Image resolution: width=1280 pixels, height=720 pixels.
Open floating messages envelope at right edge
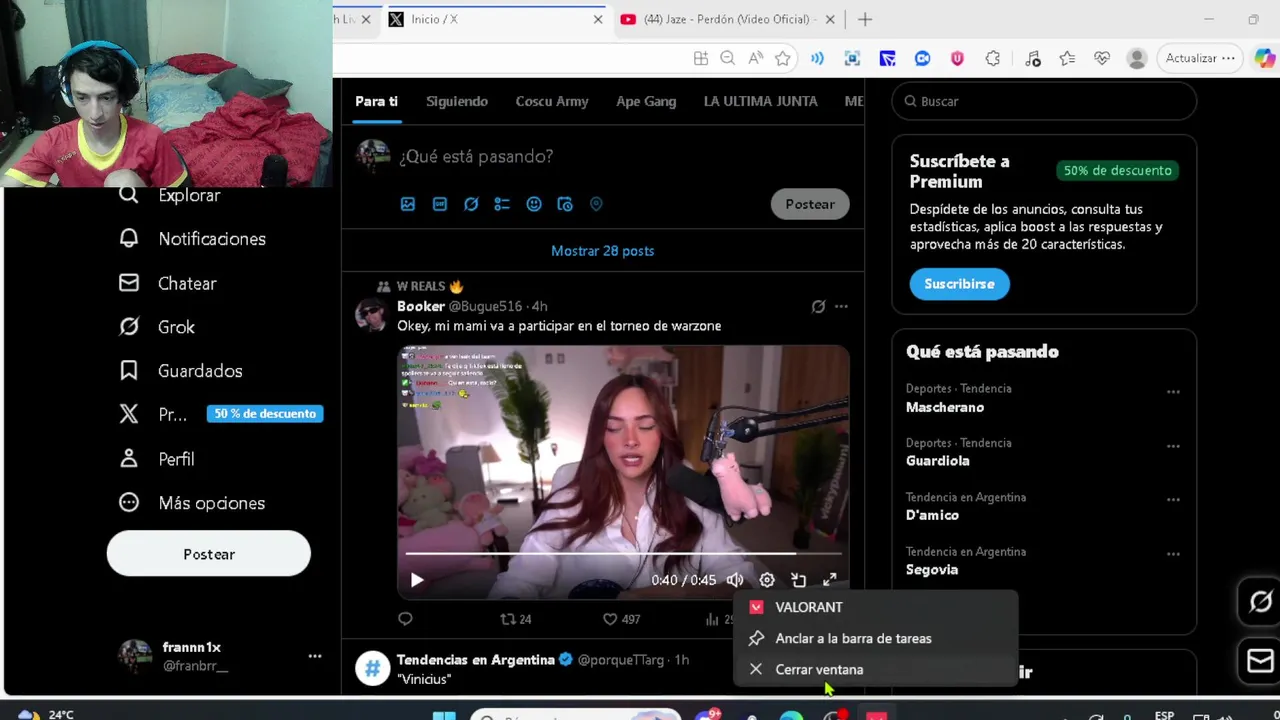coord(1261,661)
